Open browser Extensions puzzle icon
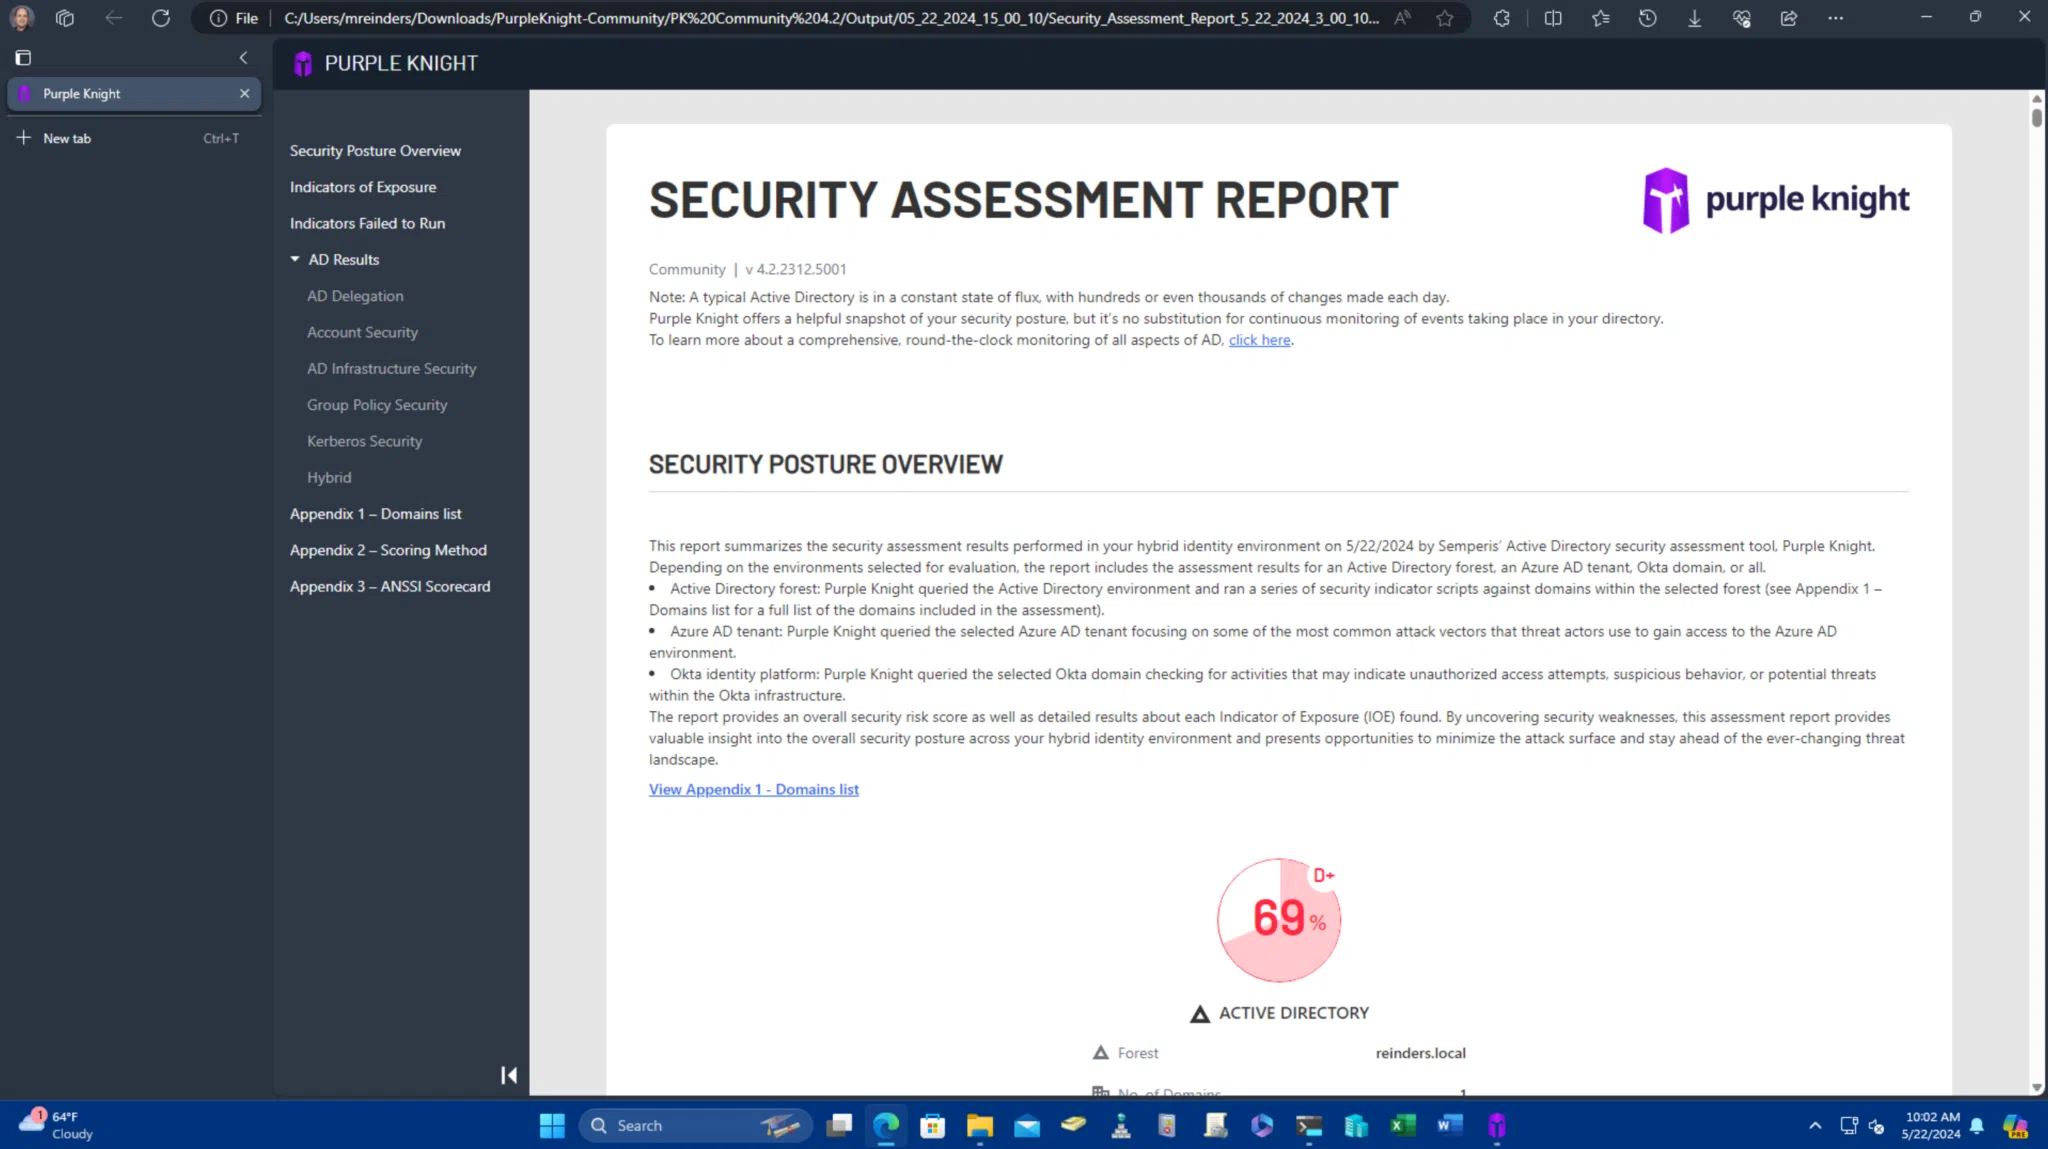Image resolution: width=2048 pixels, height=1149 pixels. coord(1501,18)
